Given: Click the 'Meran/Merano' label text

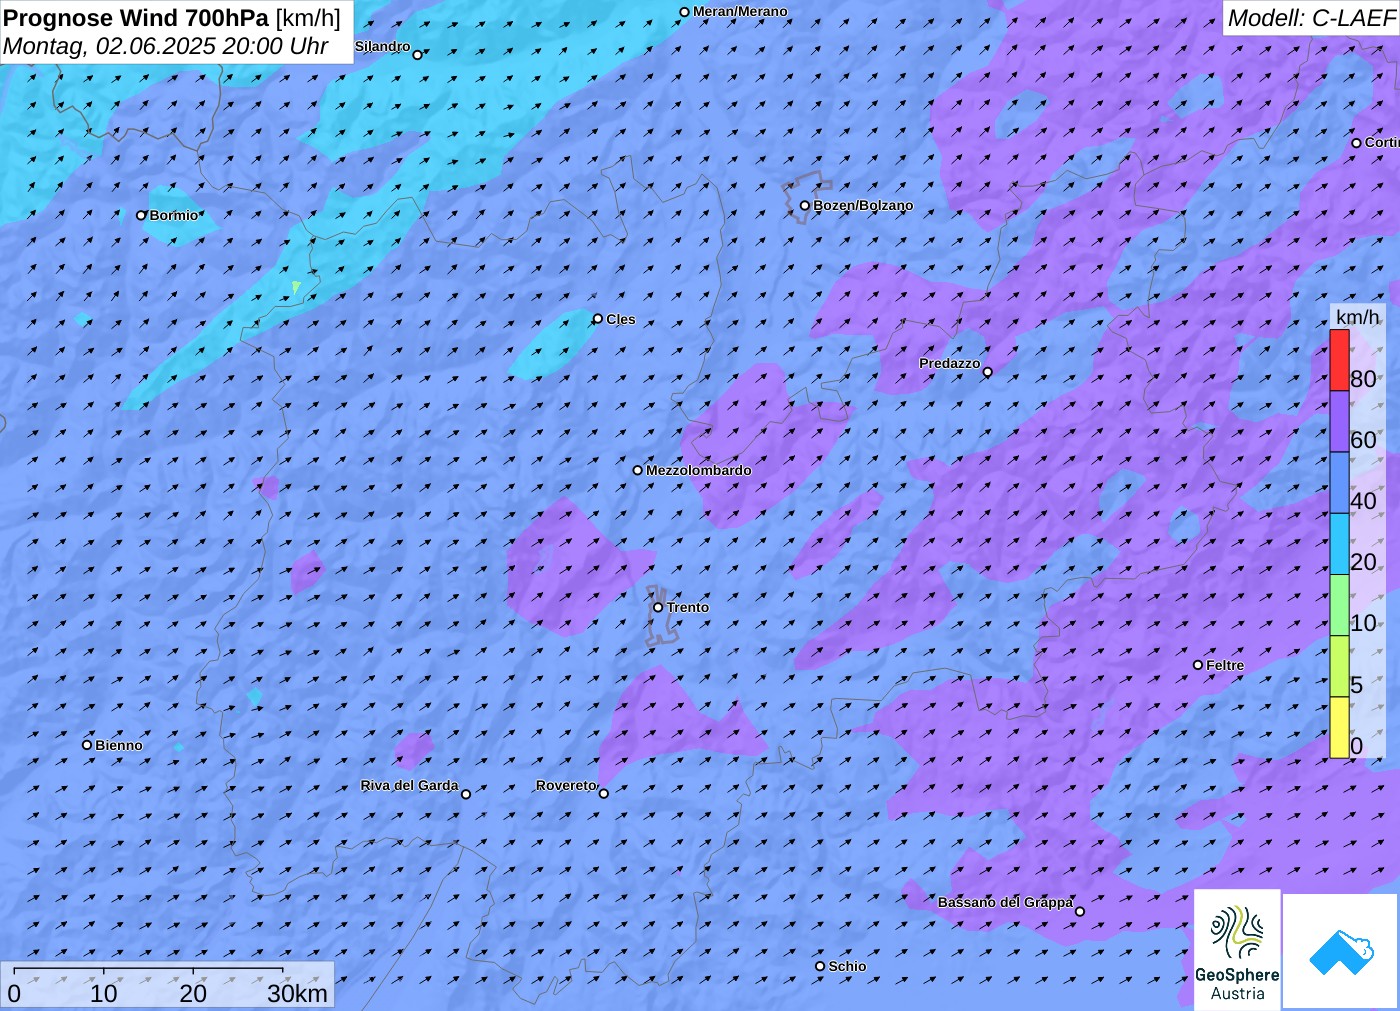Looking at the screenshot, I should coord(740,11).
